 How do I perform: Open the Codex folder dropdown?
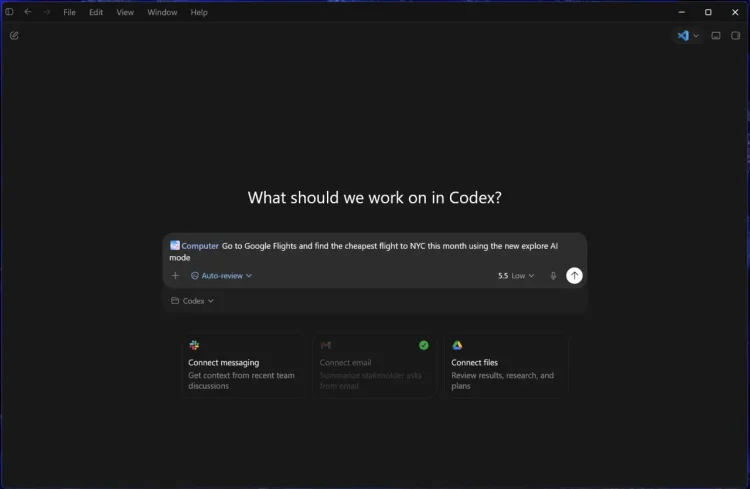tap(192, 301)
